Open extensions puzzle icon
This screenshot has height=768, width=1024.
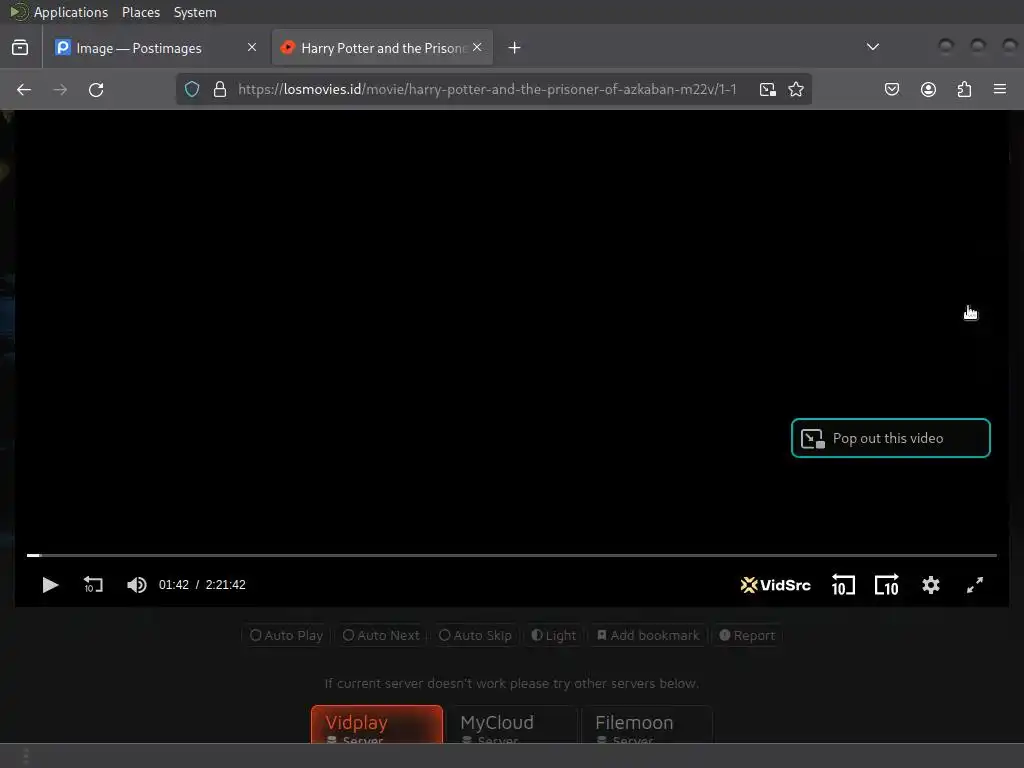click(964, 89)
